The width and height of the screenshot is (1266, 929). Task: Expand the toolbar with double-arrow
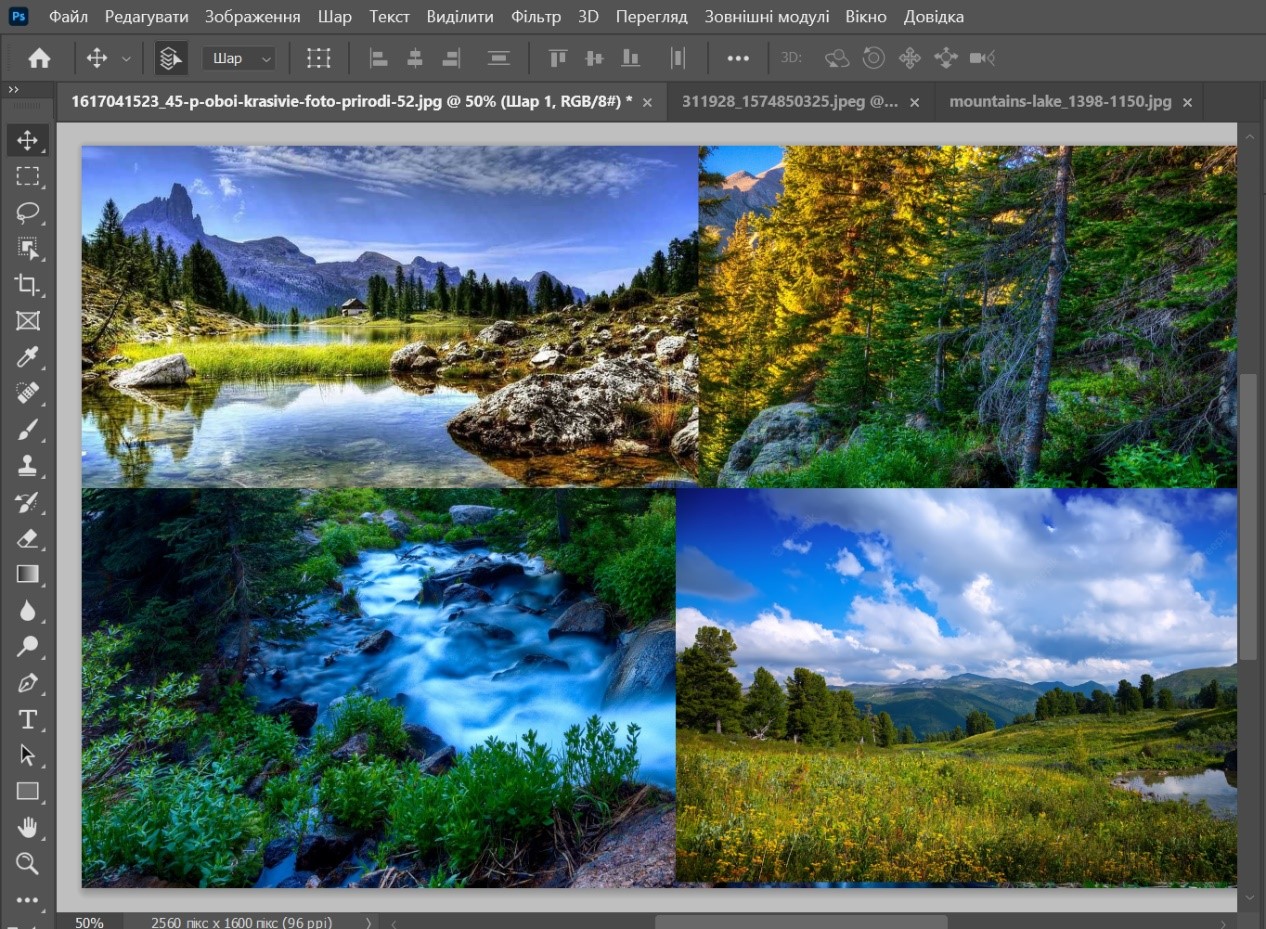(14, 90)
